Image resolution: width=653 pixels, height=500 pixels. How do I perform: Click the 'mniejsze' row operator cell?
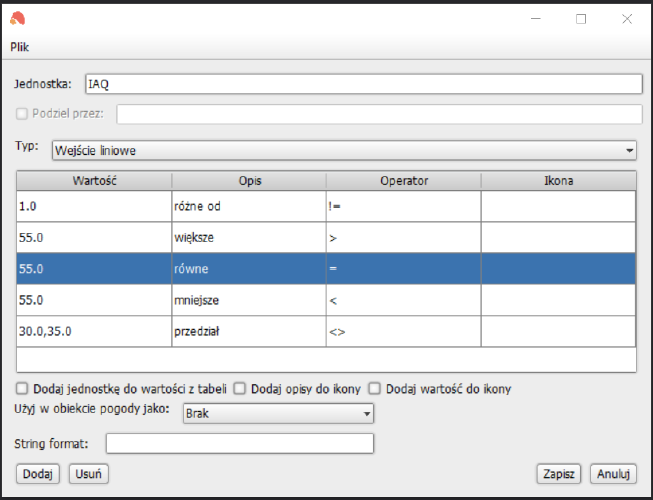click(404, 300)
